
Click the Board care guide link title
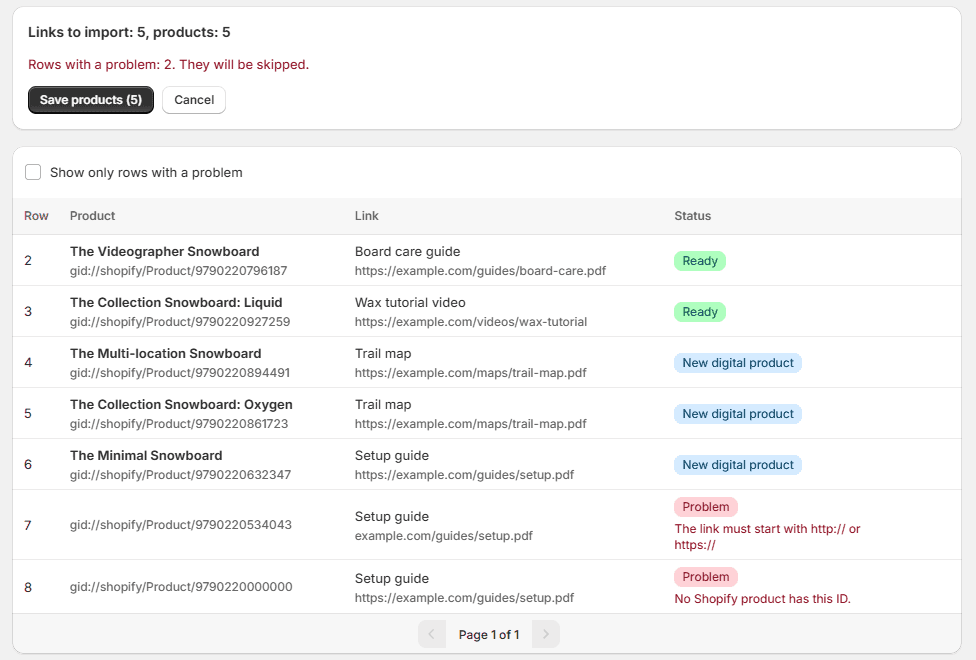(x=408, y=252)
